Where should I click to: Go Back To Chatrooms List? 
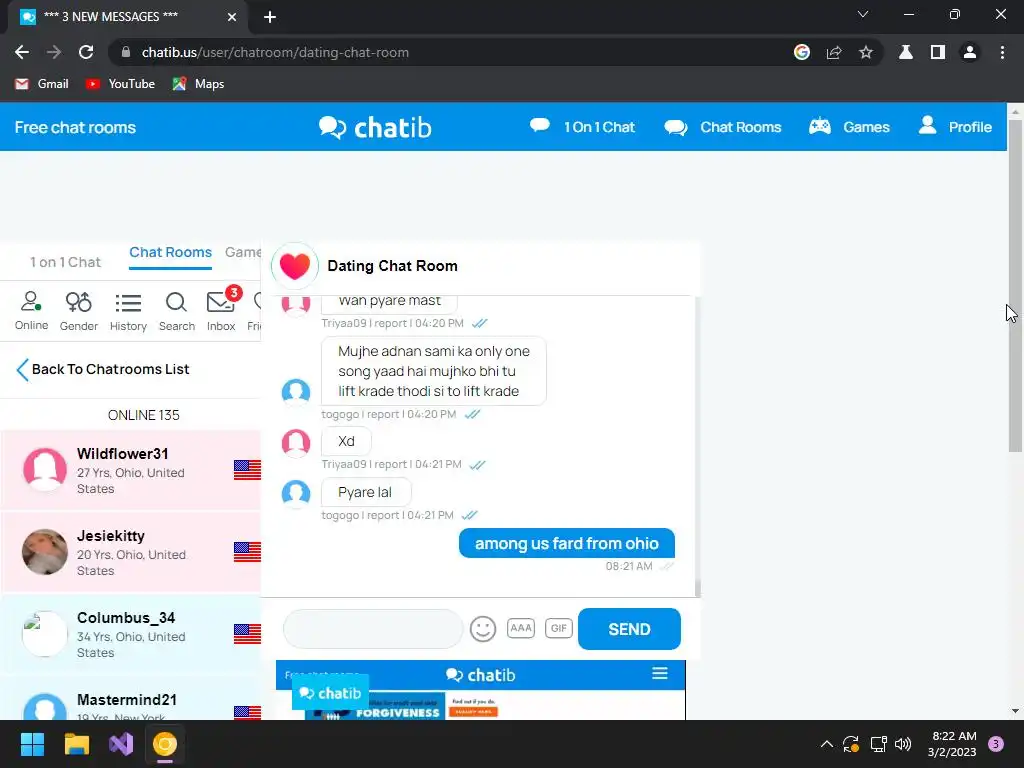(103, 369)
